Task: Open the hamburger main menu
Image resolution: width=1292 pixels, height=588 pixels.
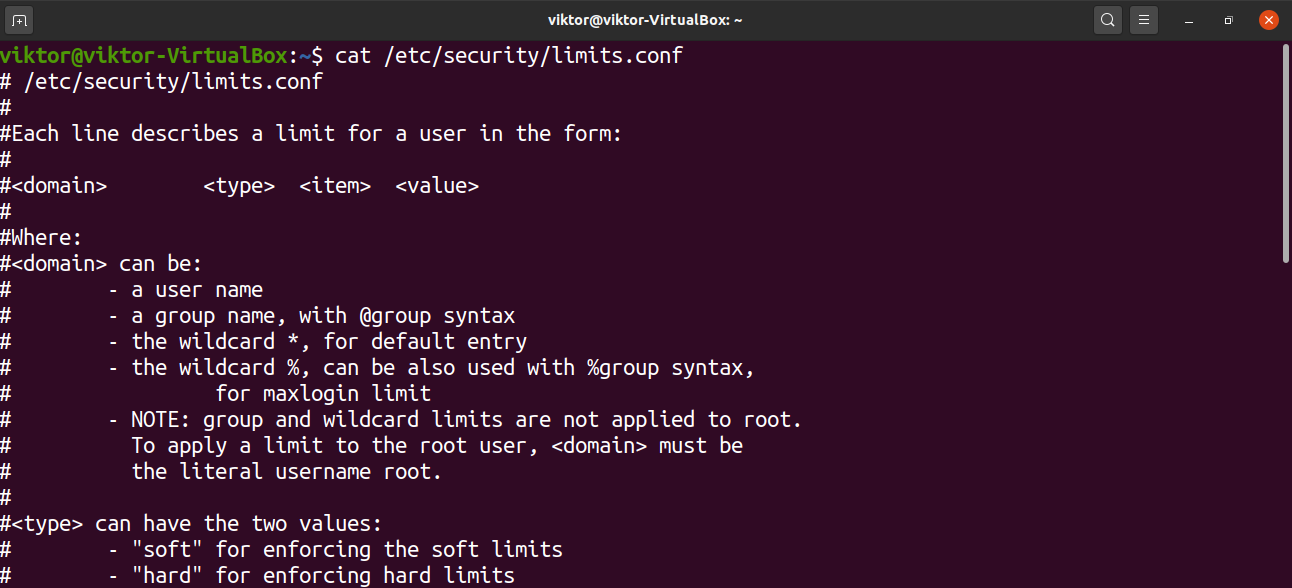Action: (1145, 20)
